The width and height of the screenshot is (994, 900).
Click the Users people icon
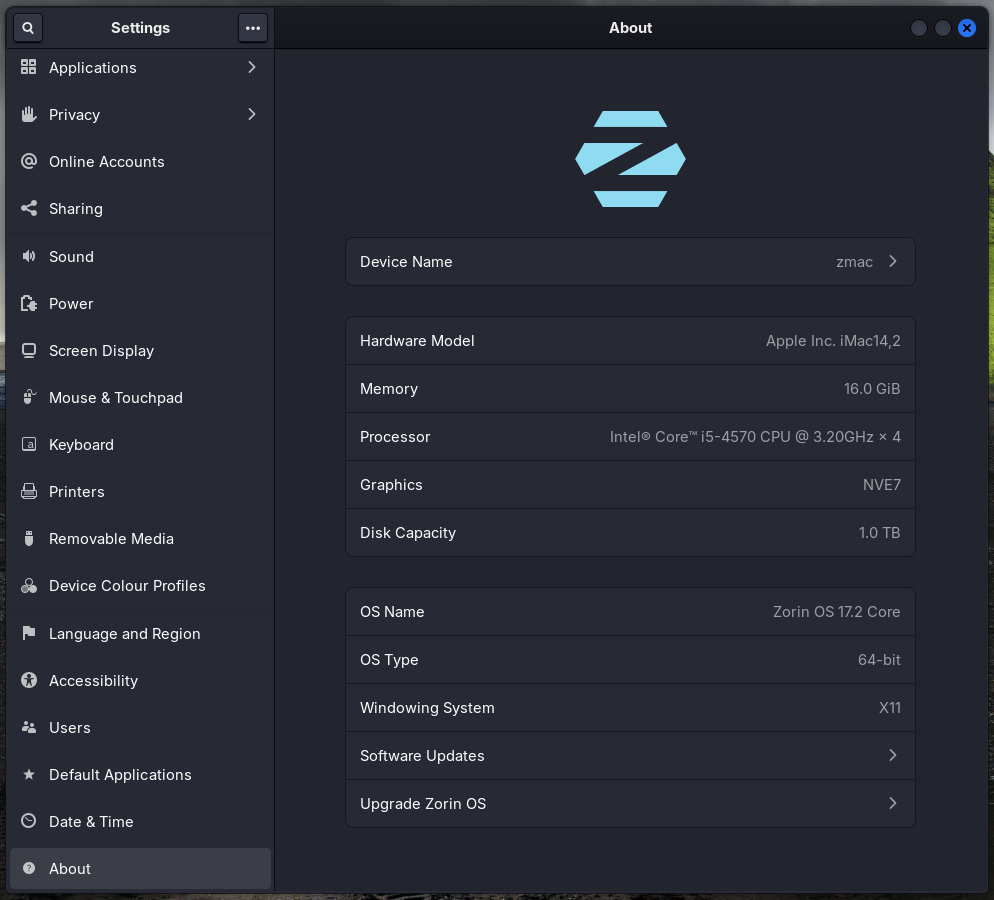click(29, 727)
